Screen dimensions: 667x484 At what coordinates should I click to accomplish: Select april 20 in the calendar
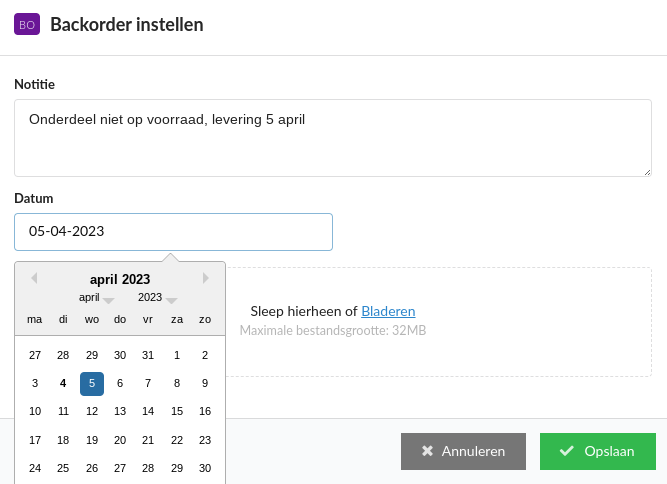click(120, 440)
